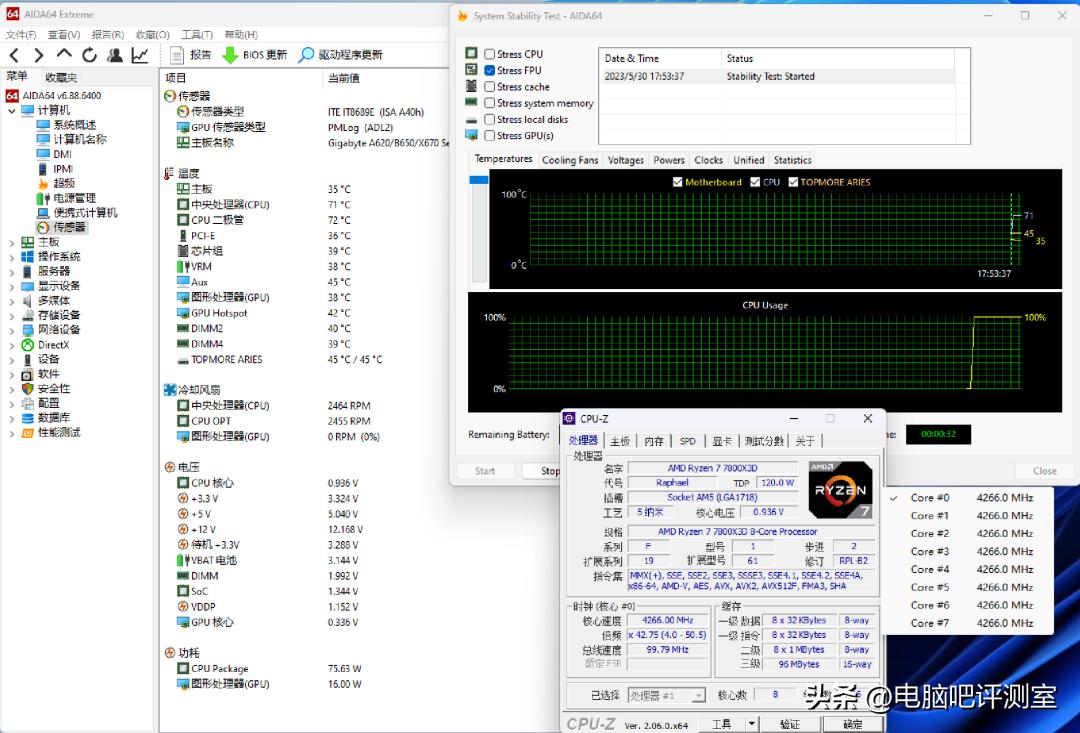Click the back navigation arrow icon
This screenshot has height=733, width=1080.
click(x=13, y=54)
